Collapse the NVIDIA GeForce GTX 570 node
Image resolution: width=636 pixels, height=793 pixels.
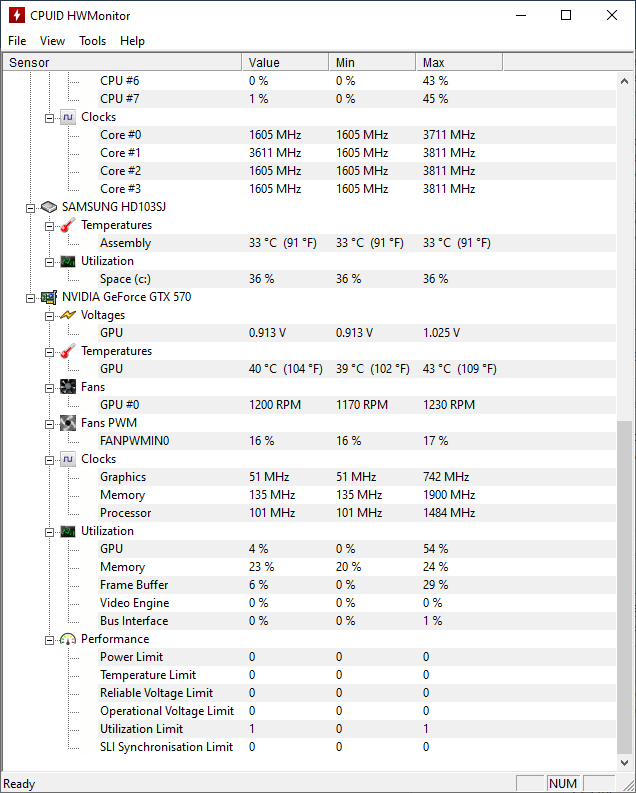30,298
